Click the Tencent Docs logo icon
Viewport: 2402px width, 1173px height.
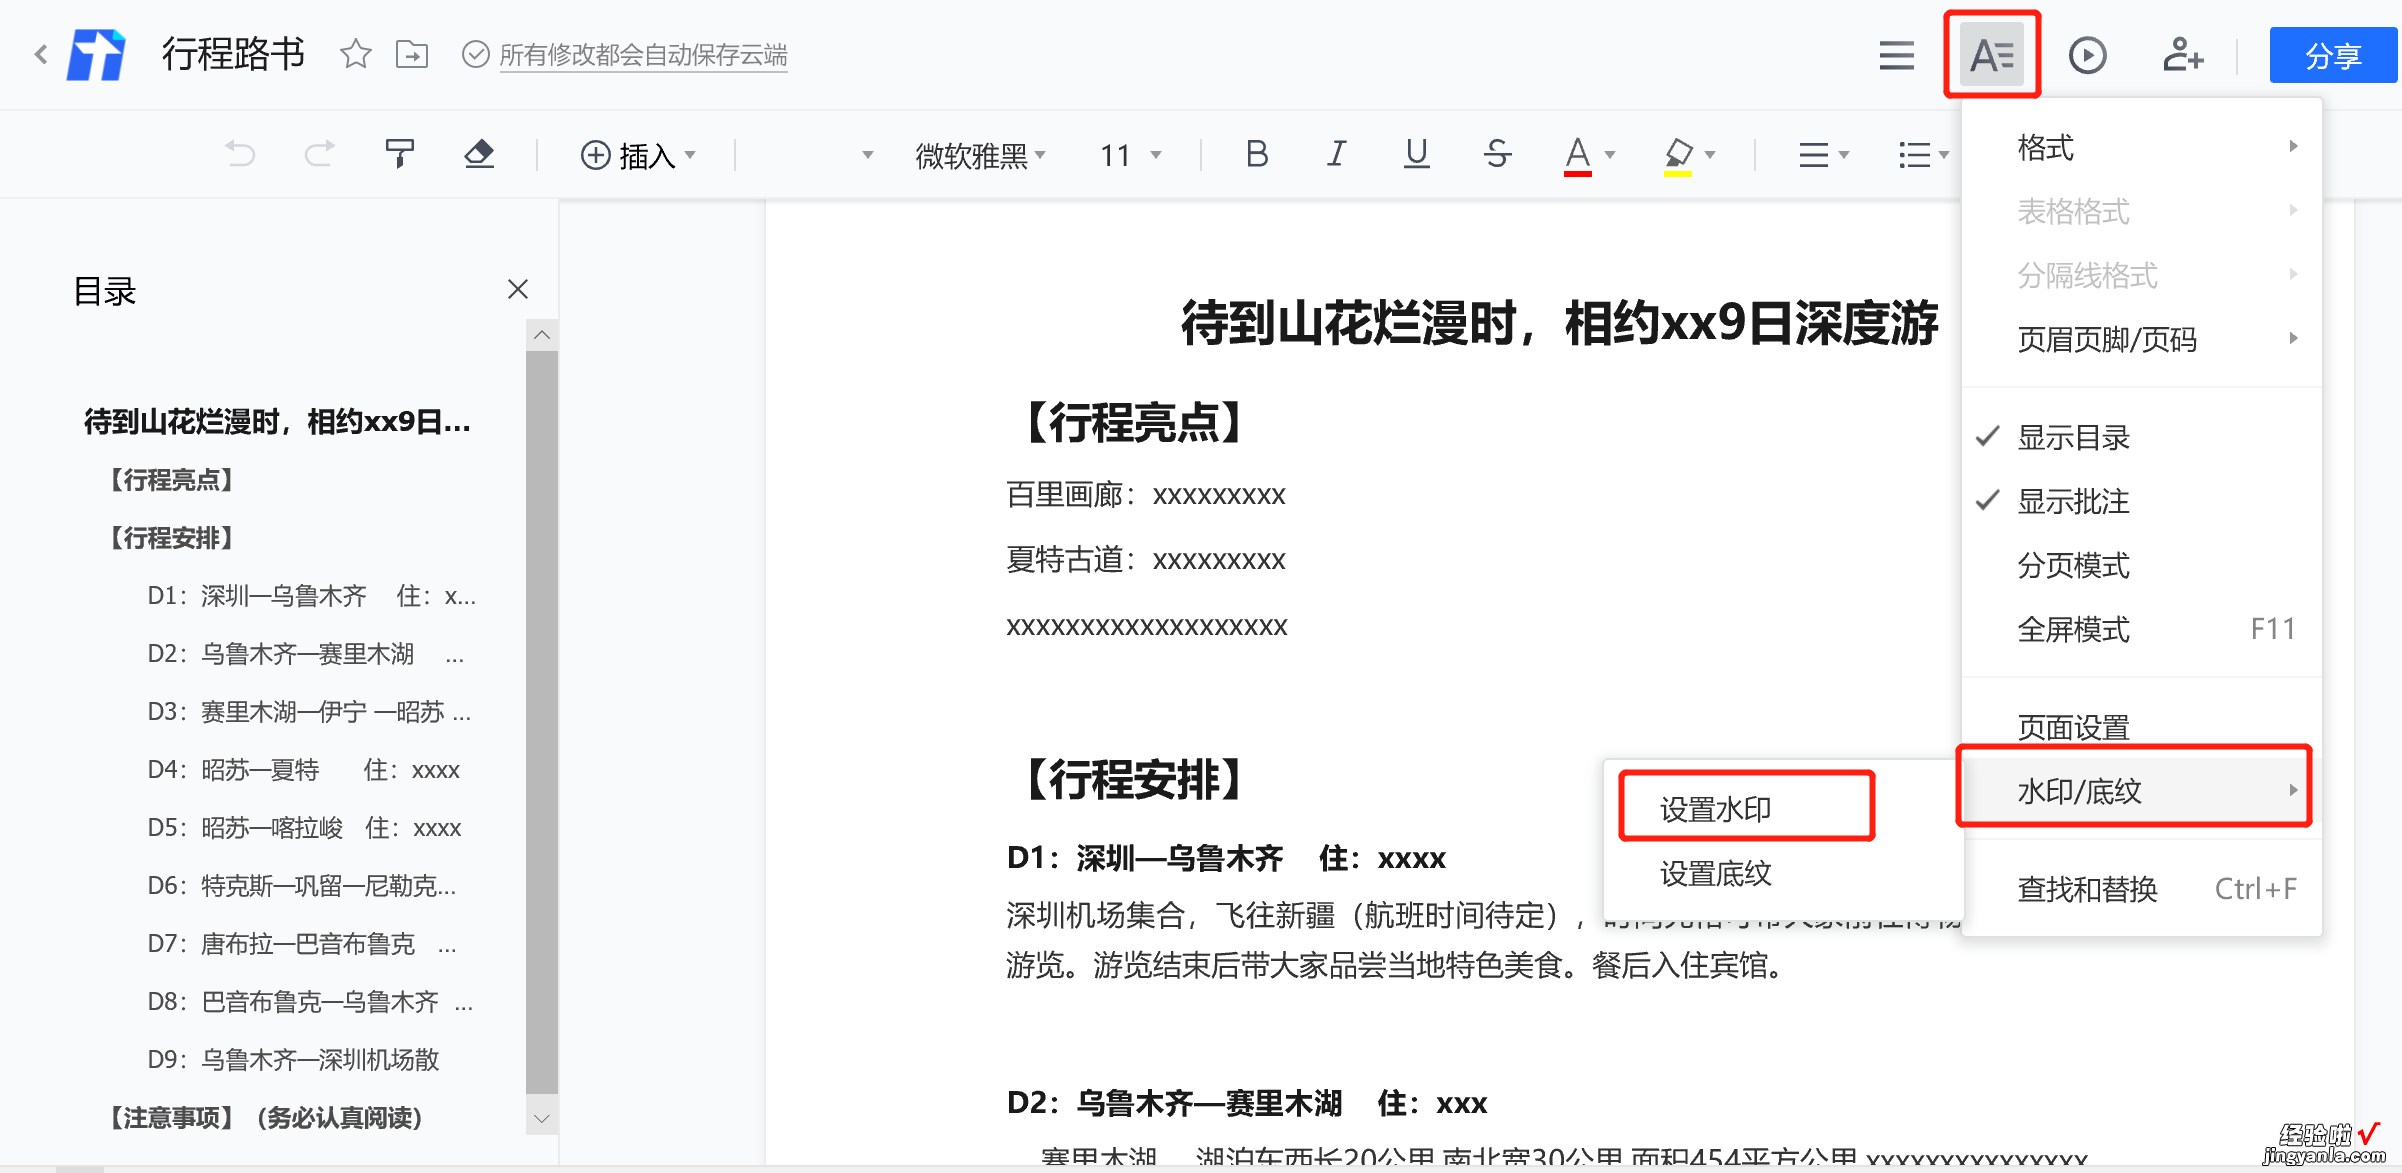pyautogui.click(x=96, y=54)
